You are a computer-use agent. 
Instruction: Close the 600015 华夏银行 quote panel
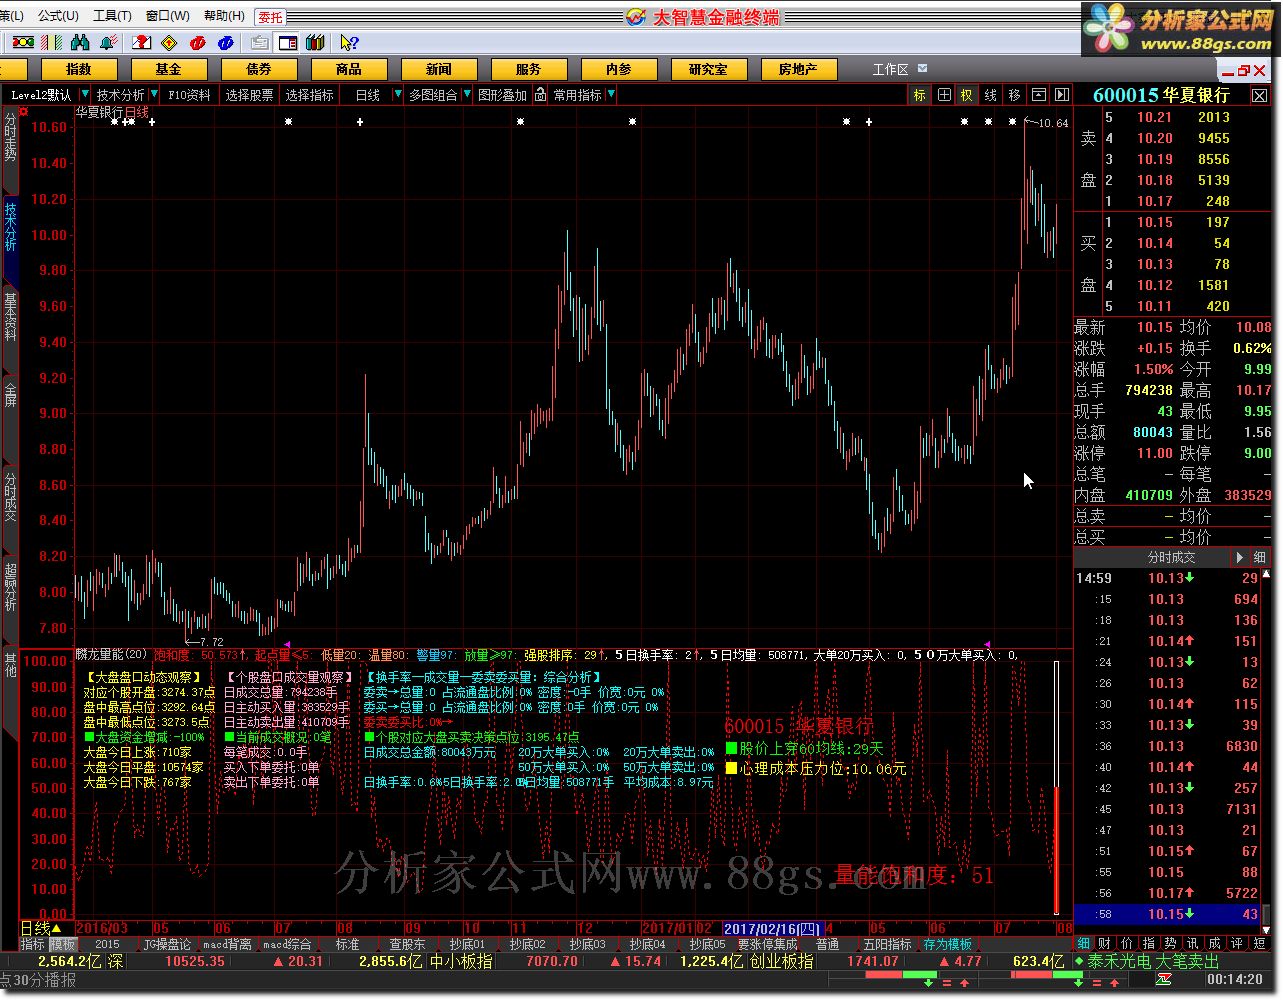(1260, 96)
